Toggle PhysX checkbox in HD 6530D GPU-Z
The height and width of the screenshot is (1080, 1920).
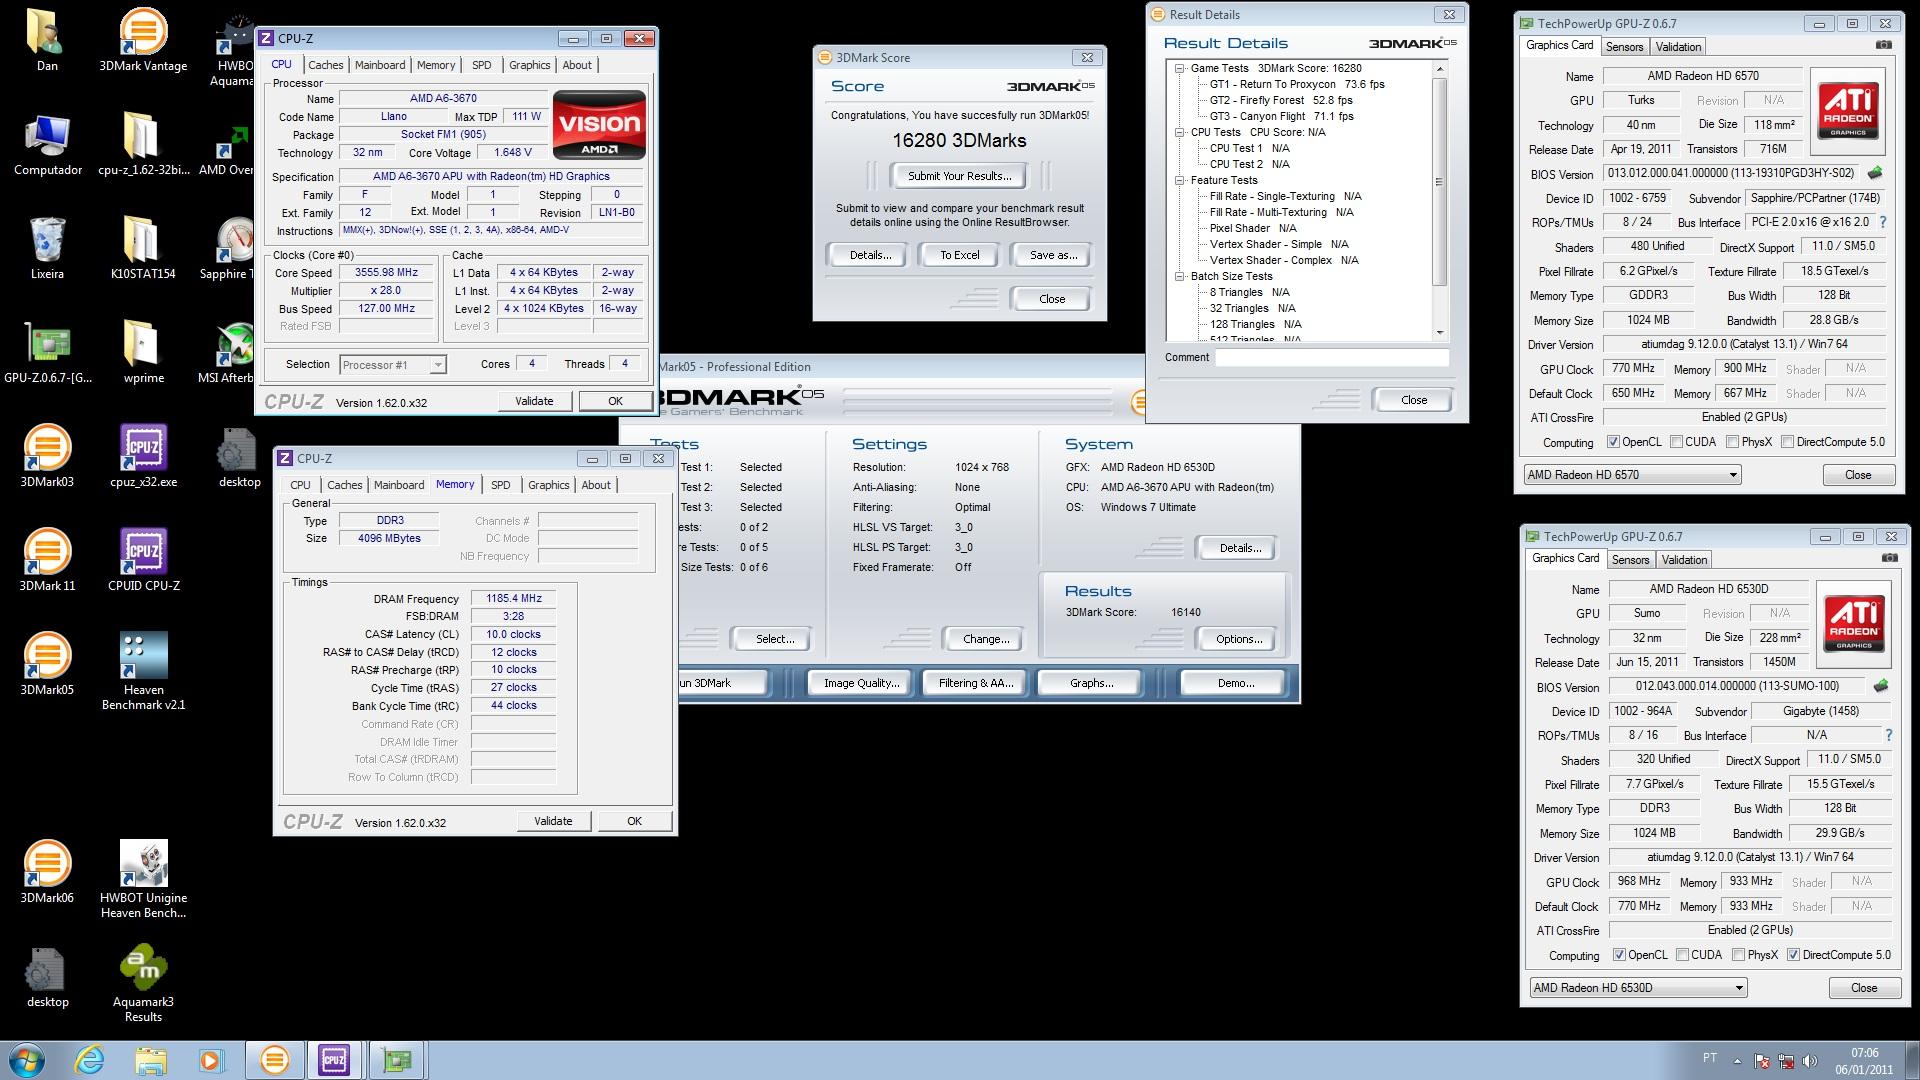tap(1737, 955)
